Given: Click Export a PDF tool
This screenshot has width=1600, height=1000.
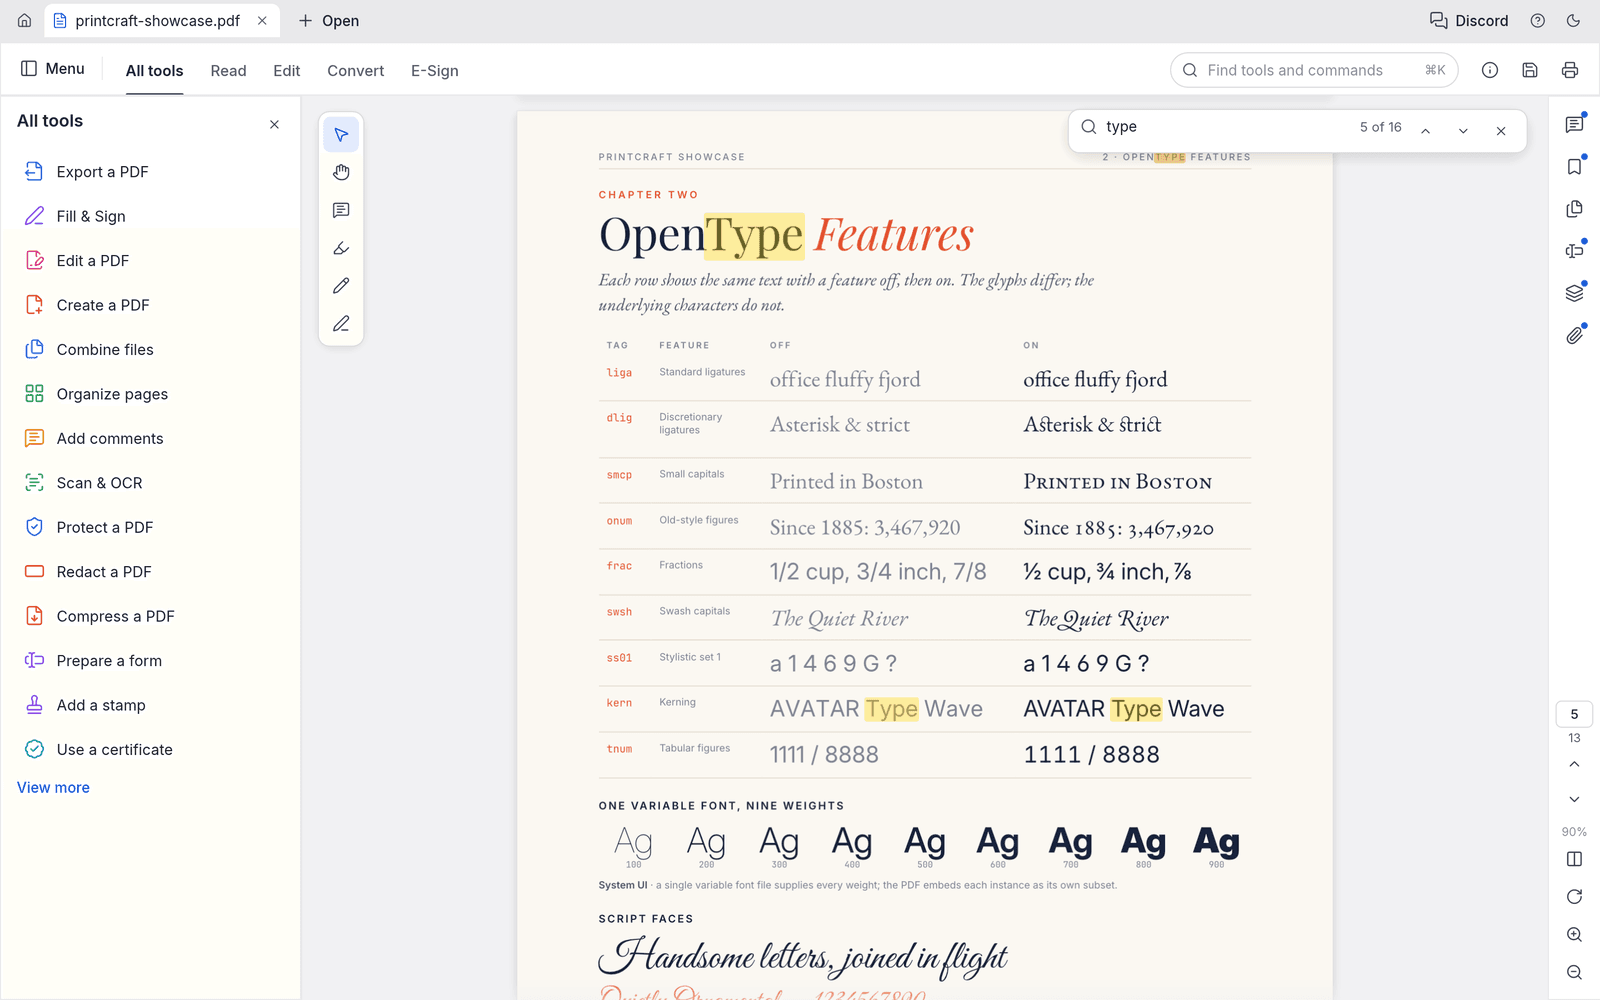Looking at the screenshot, I should click(x=150, y=172).
